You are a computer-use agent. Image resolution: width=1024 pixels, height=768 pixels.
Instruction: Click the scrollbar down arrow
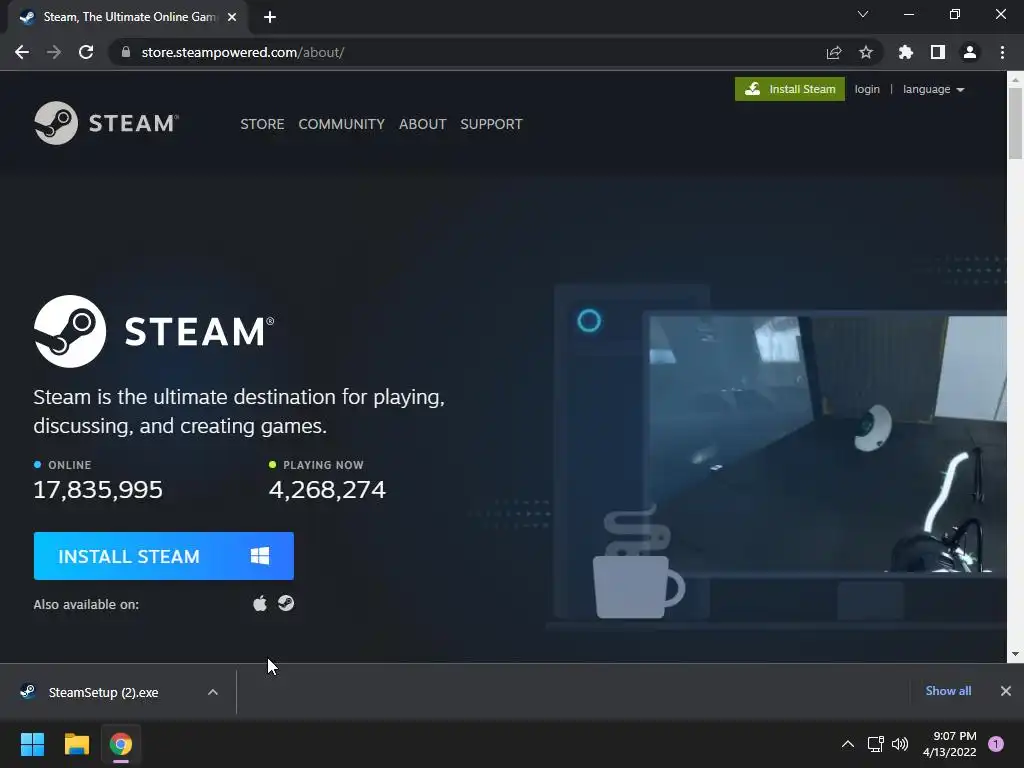click(x=1015, y=654)
